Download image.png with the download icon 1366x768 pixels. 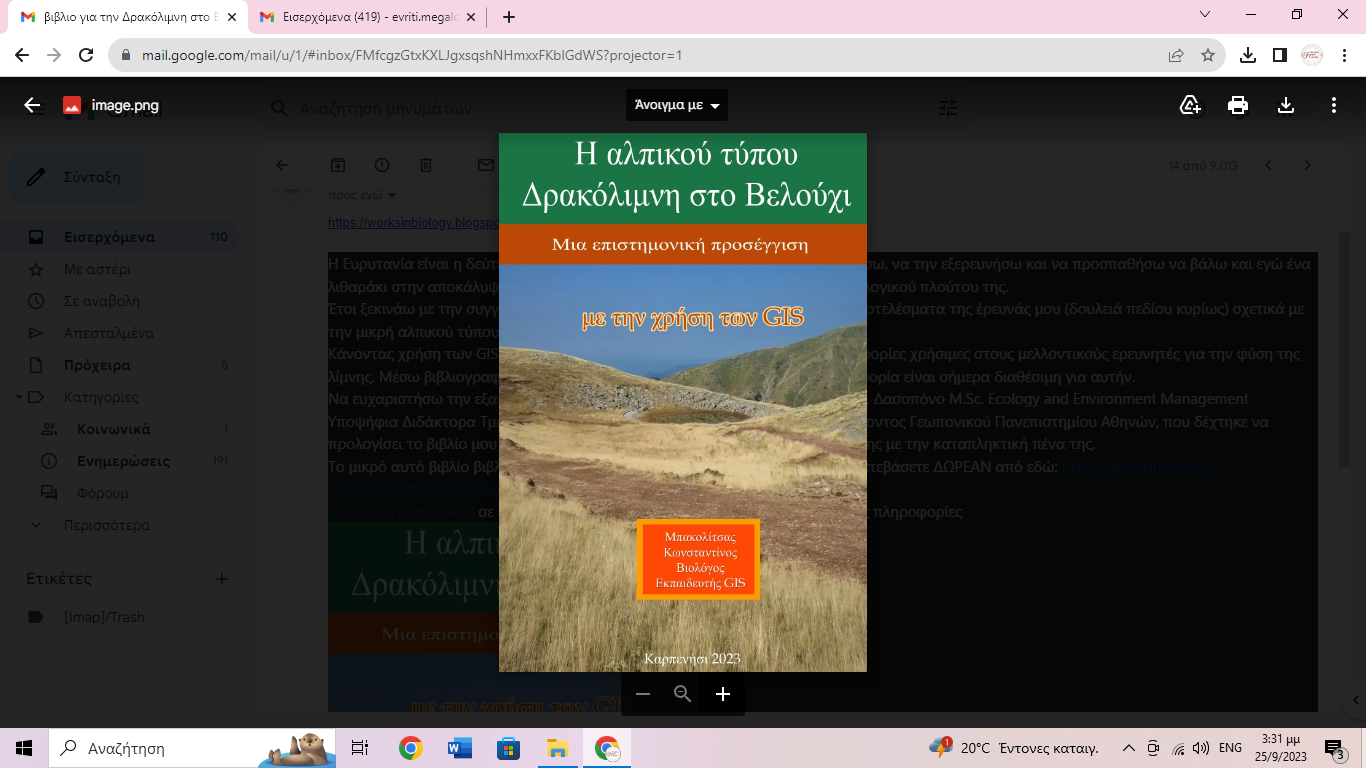tap(1286, 105)
